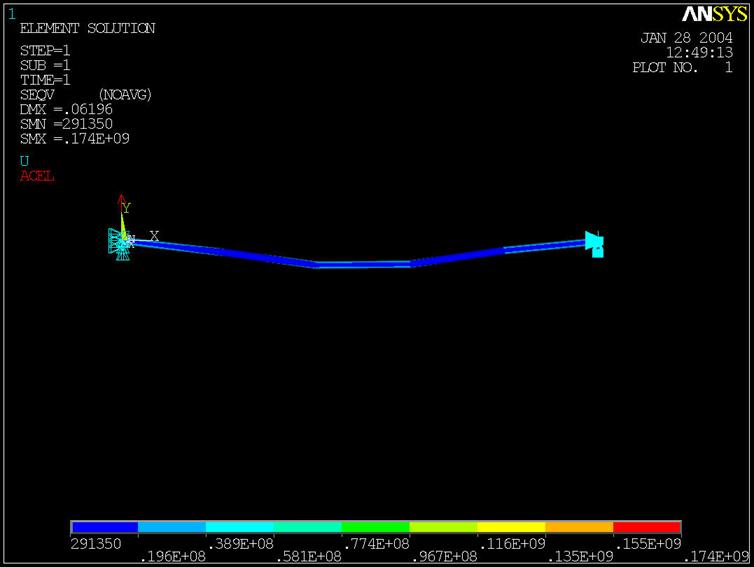Image resolution: width=754 pixels, height=567 pixels.
Task: Click the SMX =.174E+09 value
Action: pyautogui.click(x=75, y=139)
